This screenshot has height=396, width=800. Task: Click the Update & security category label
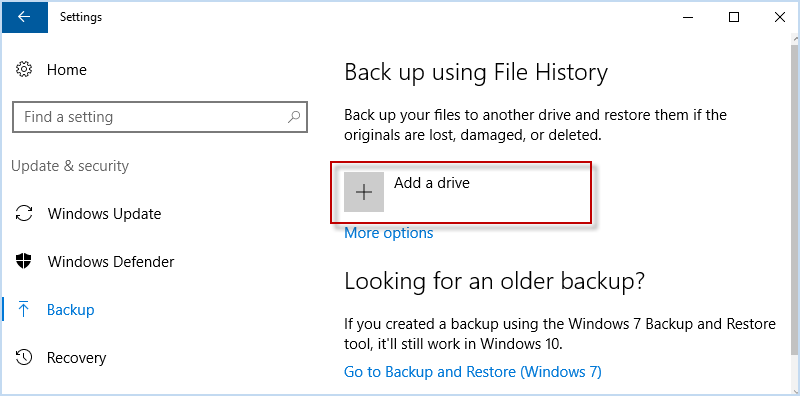[x=70, y=166]
